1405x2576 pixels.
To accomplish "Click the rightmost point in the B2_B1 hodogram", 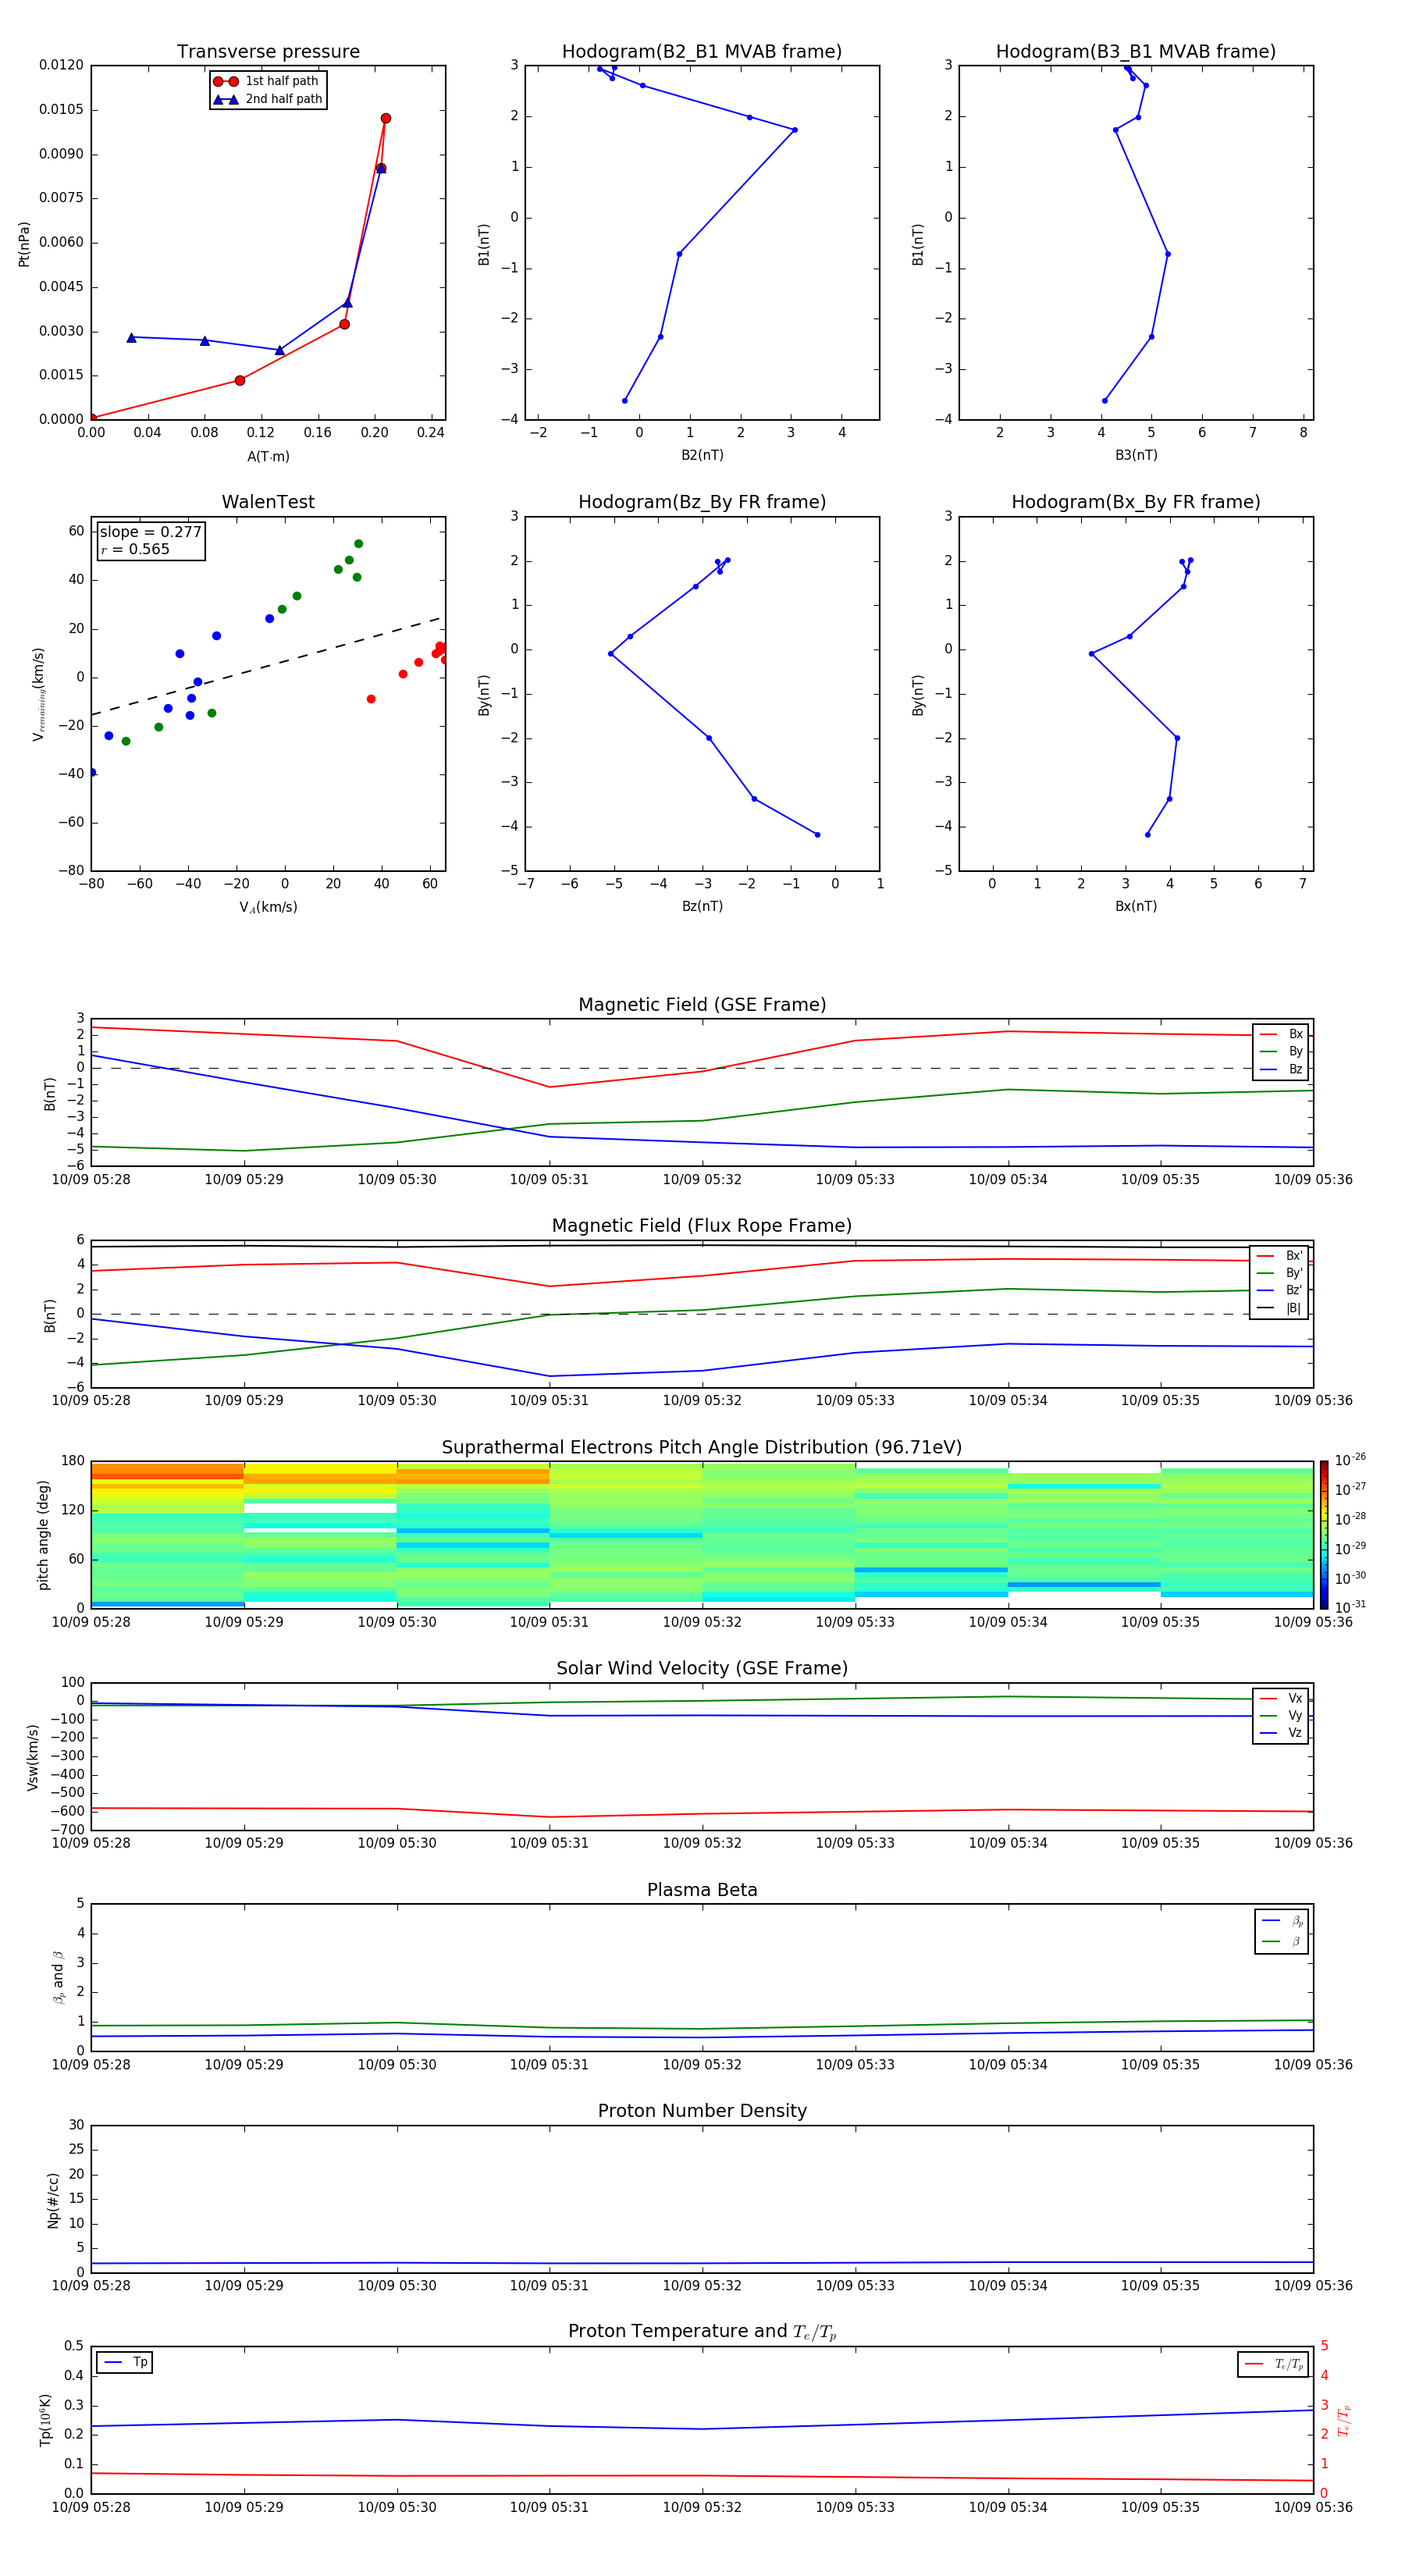I will pos(794,130).
